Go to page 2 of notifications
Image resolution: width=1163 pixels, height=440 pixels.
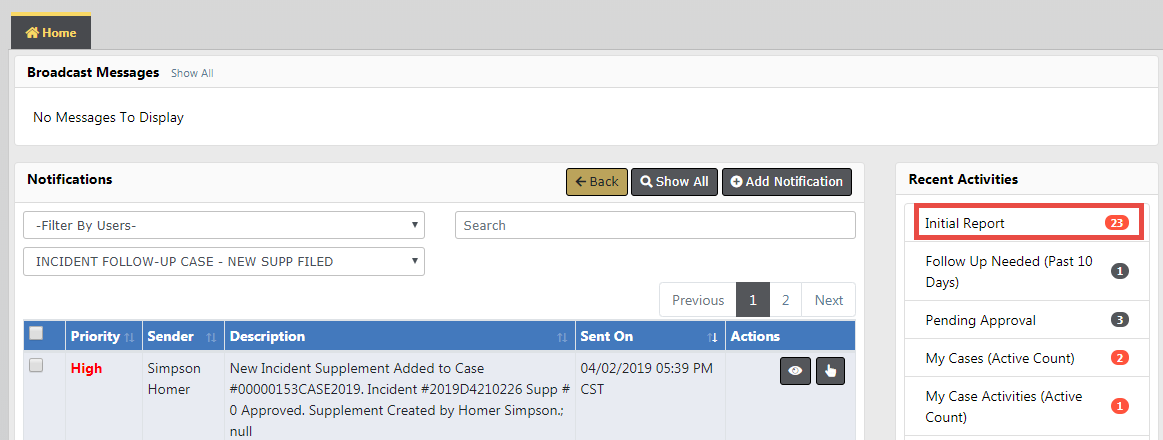click(x=785, y=300)
